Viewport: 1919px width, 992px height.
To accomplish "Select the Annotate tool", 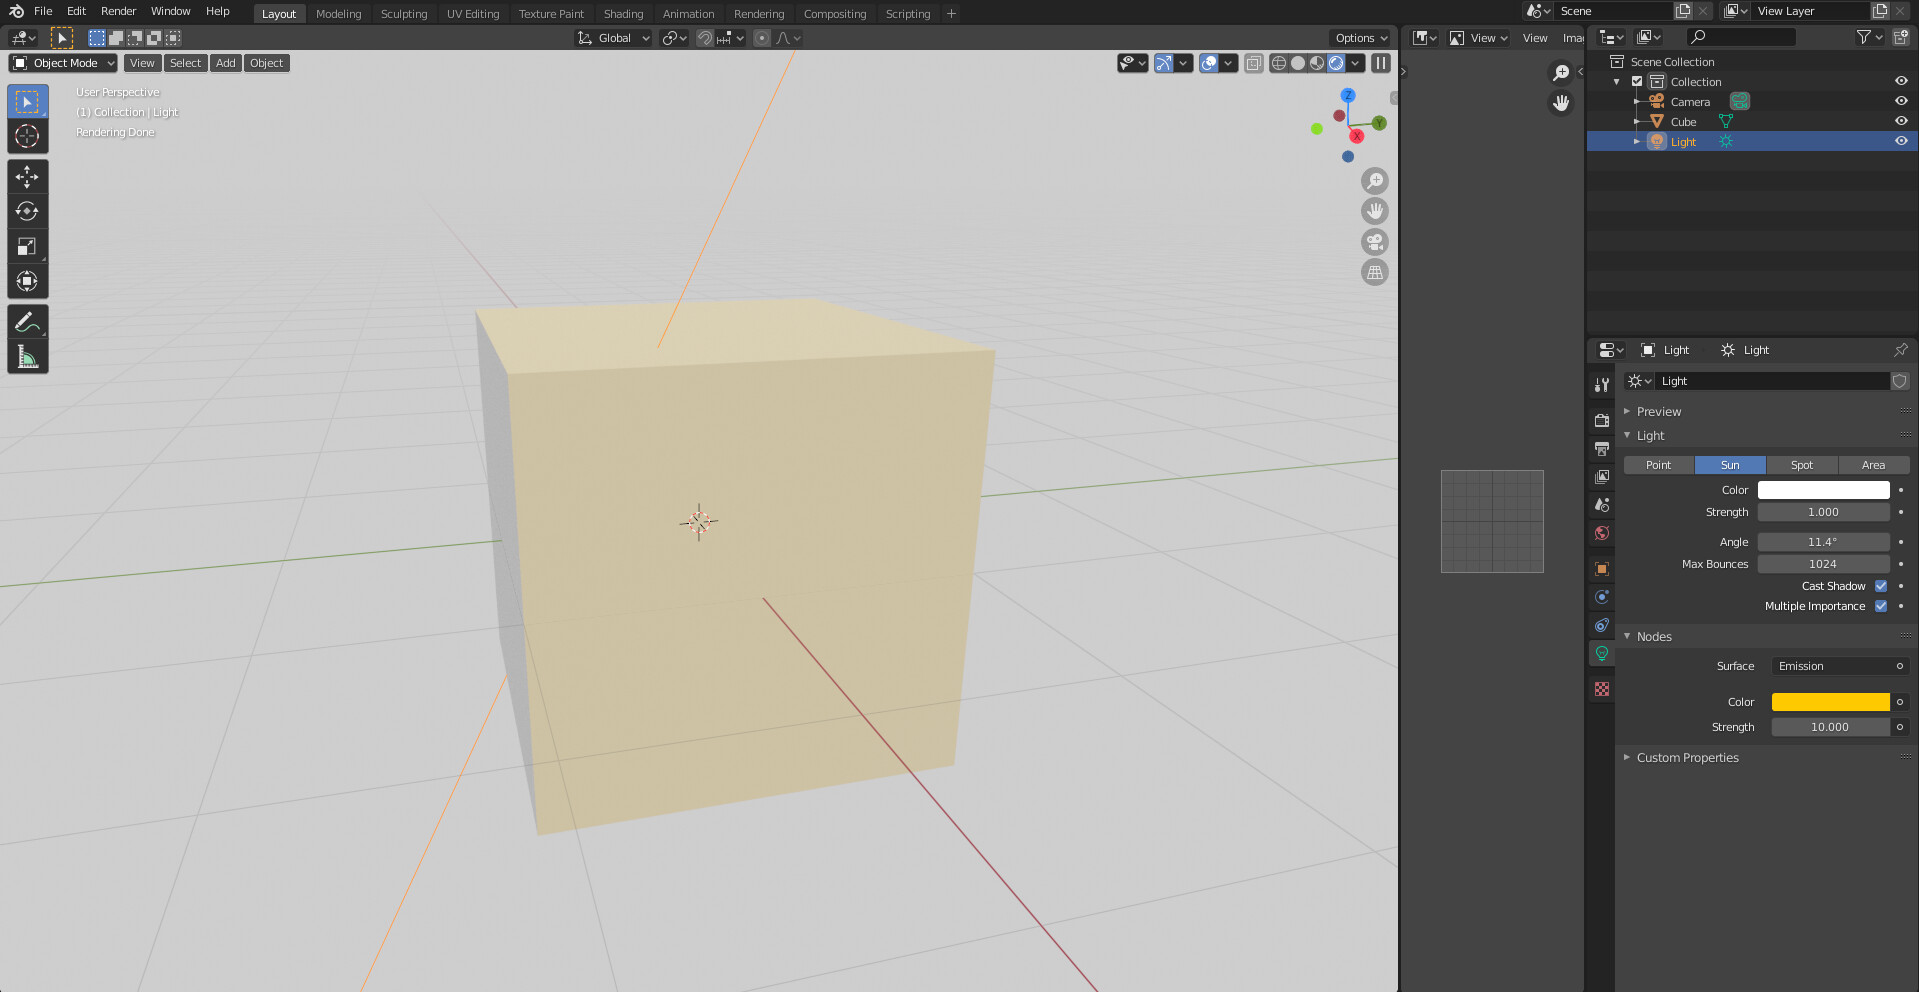I will point(27,322).
